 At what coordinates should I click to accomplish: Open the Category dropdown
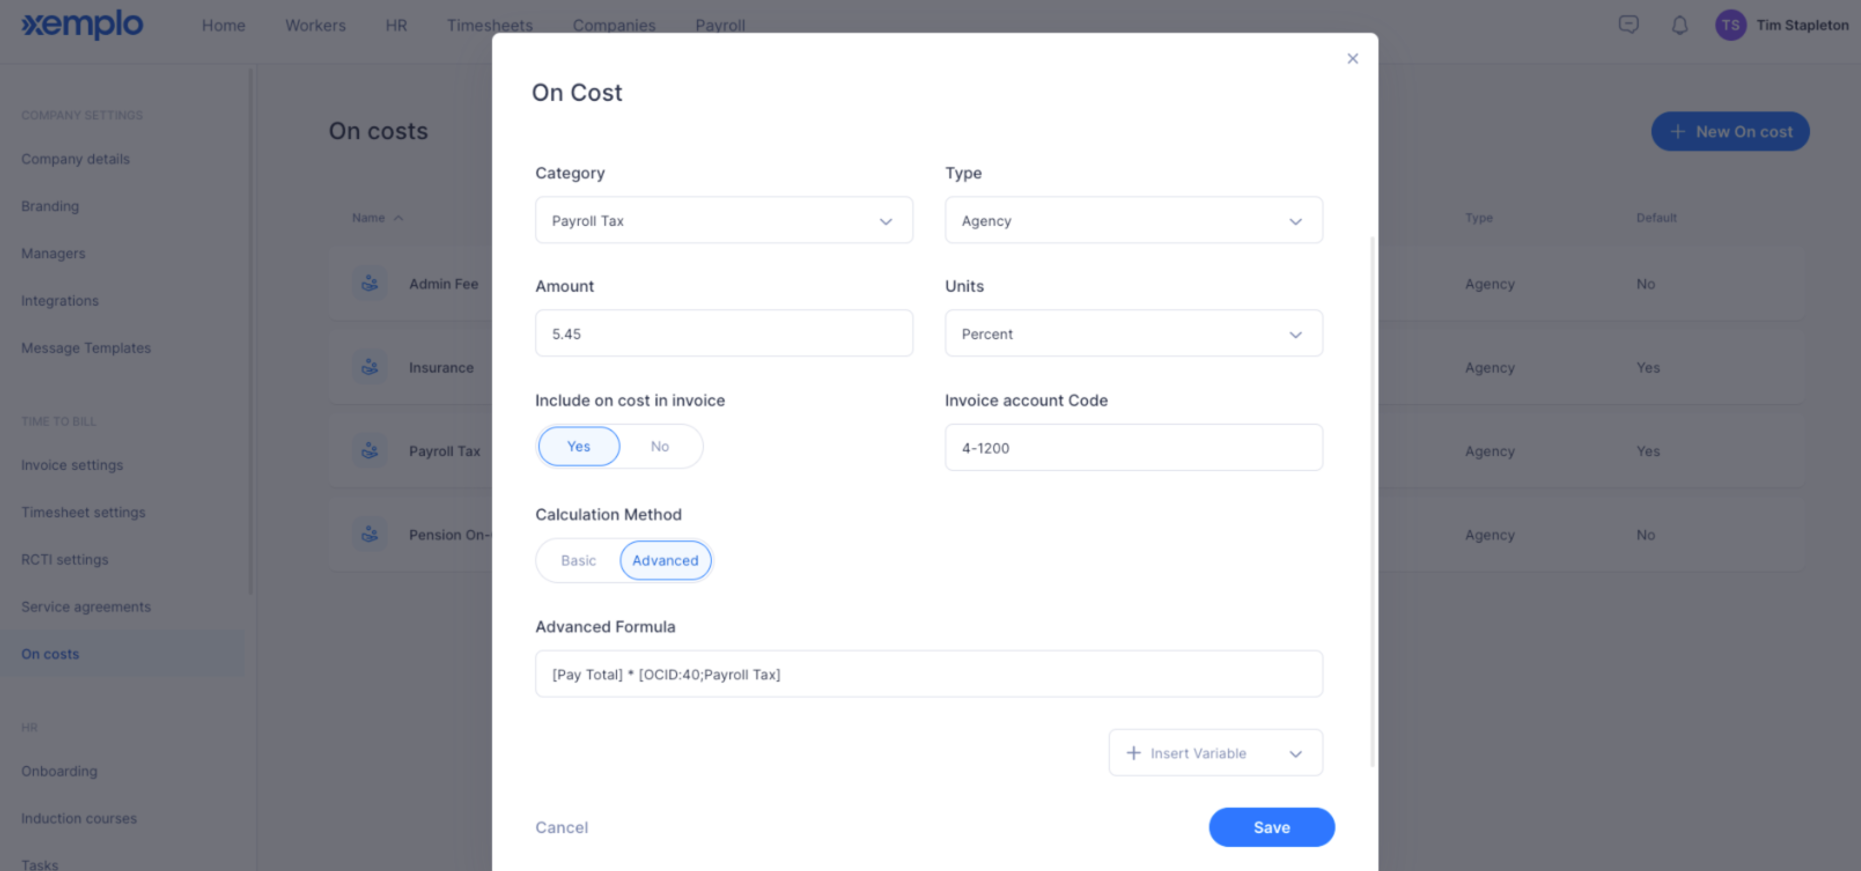(x=724, y=220)
